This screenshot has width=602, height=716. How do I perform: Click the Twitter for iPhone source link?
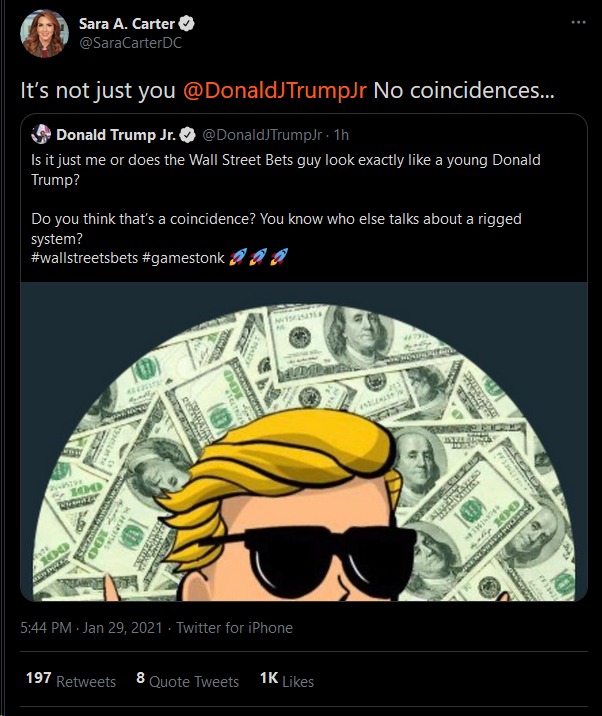tap(235, 628)
